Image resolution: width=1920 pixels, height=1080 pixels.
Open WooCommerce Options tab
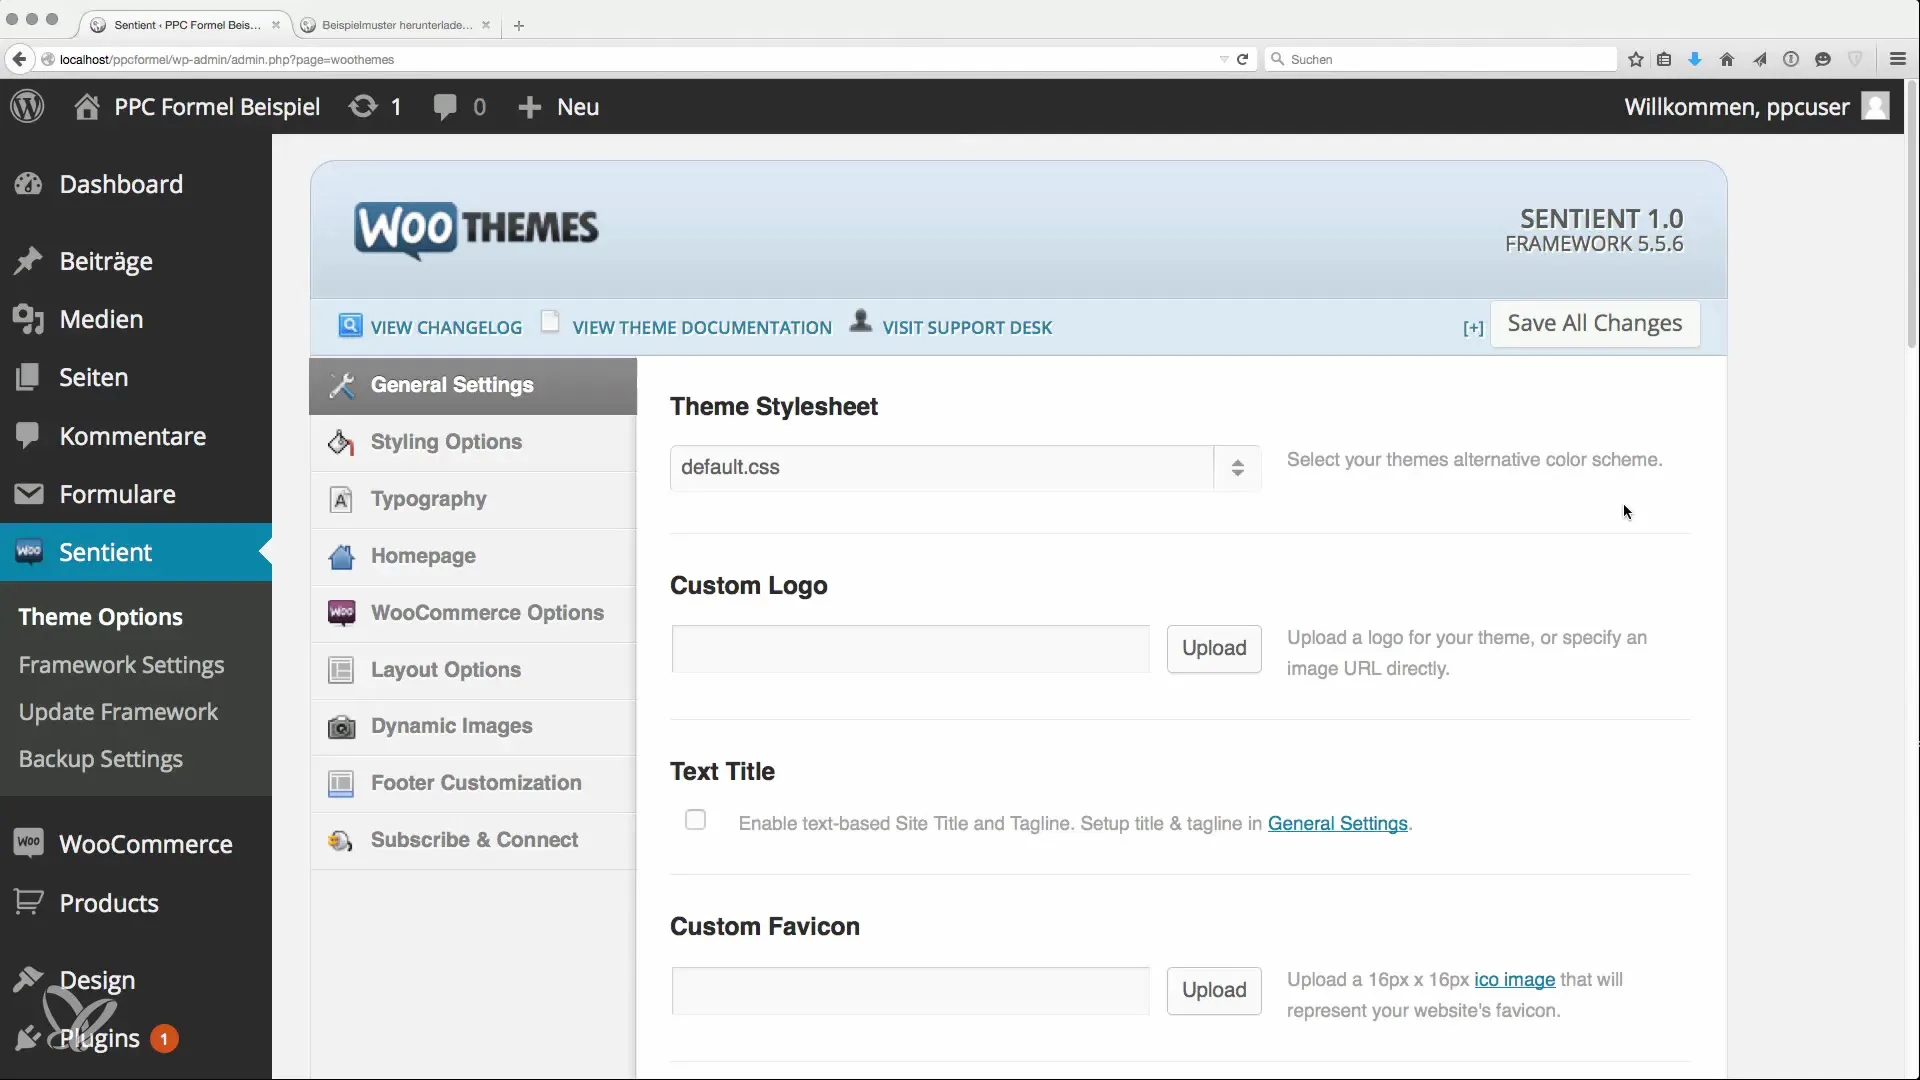tap(473, 613)
